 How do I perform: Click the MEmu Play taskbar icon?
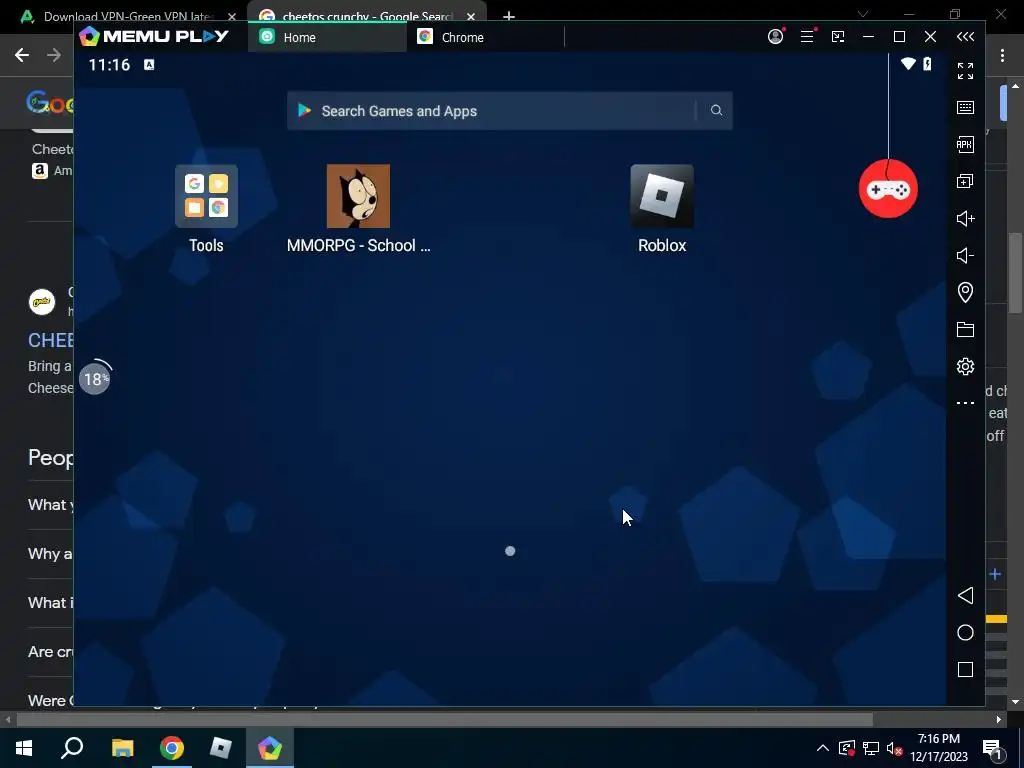269,748
